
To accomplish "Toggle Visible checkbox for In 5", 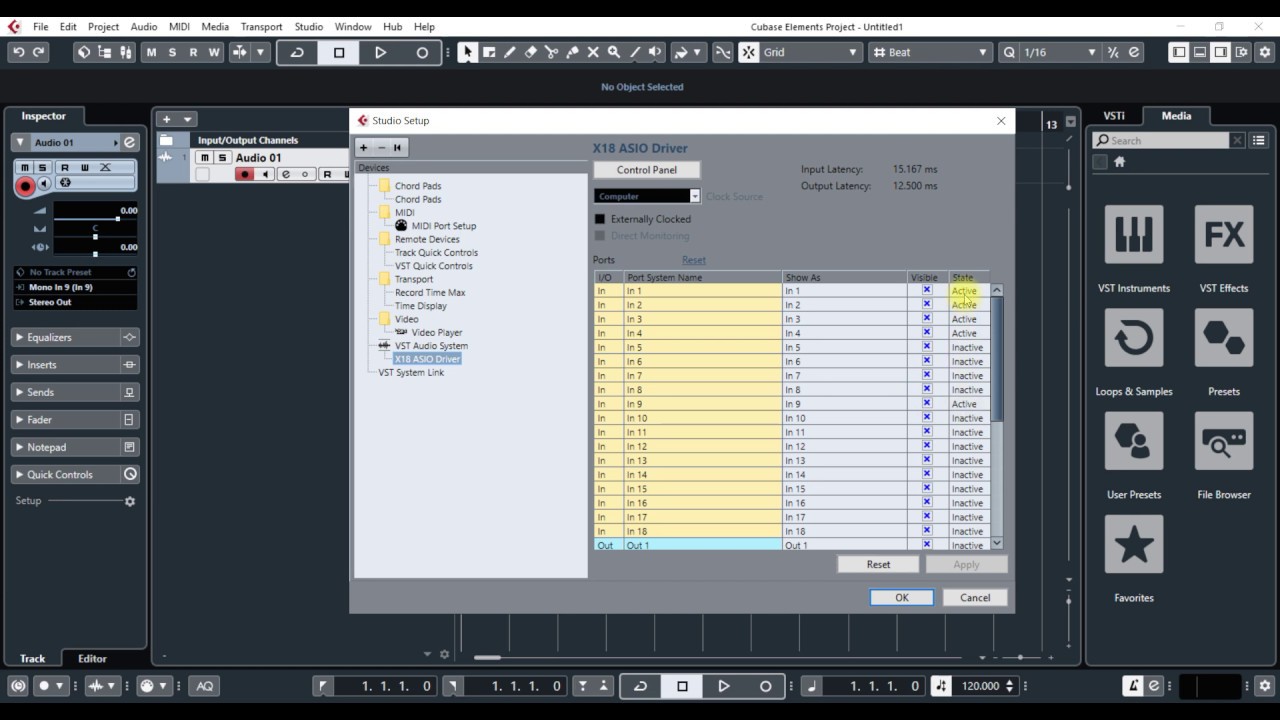I will coord(926,347).
